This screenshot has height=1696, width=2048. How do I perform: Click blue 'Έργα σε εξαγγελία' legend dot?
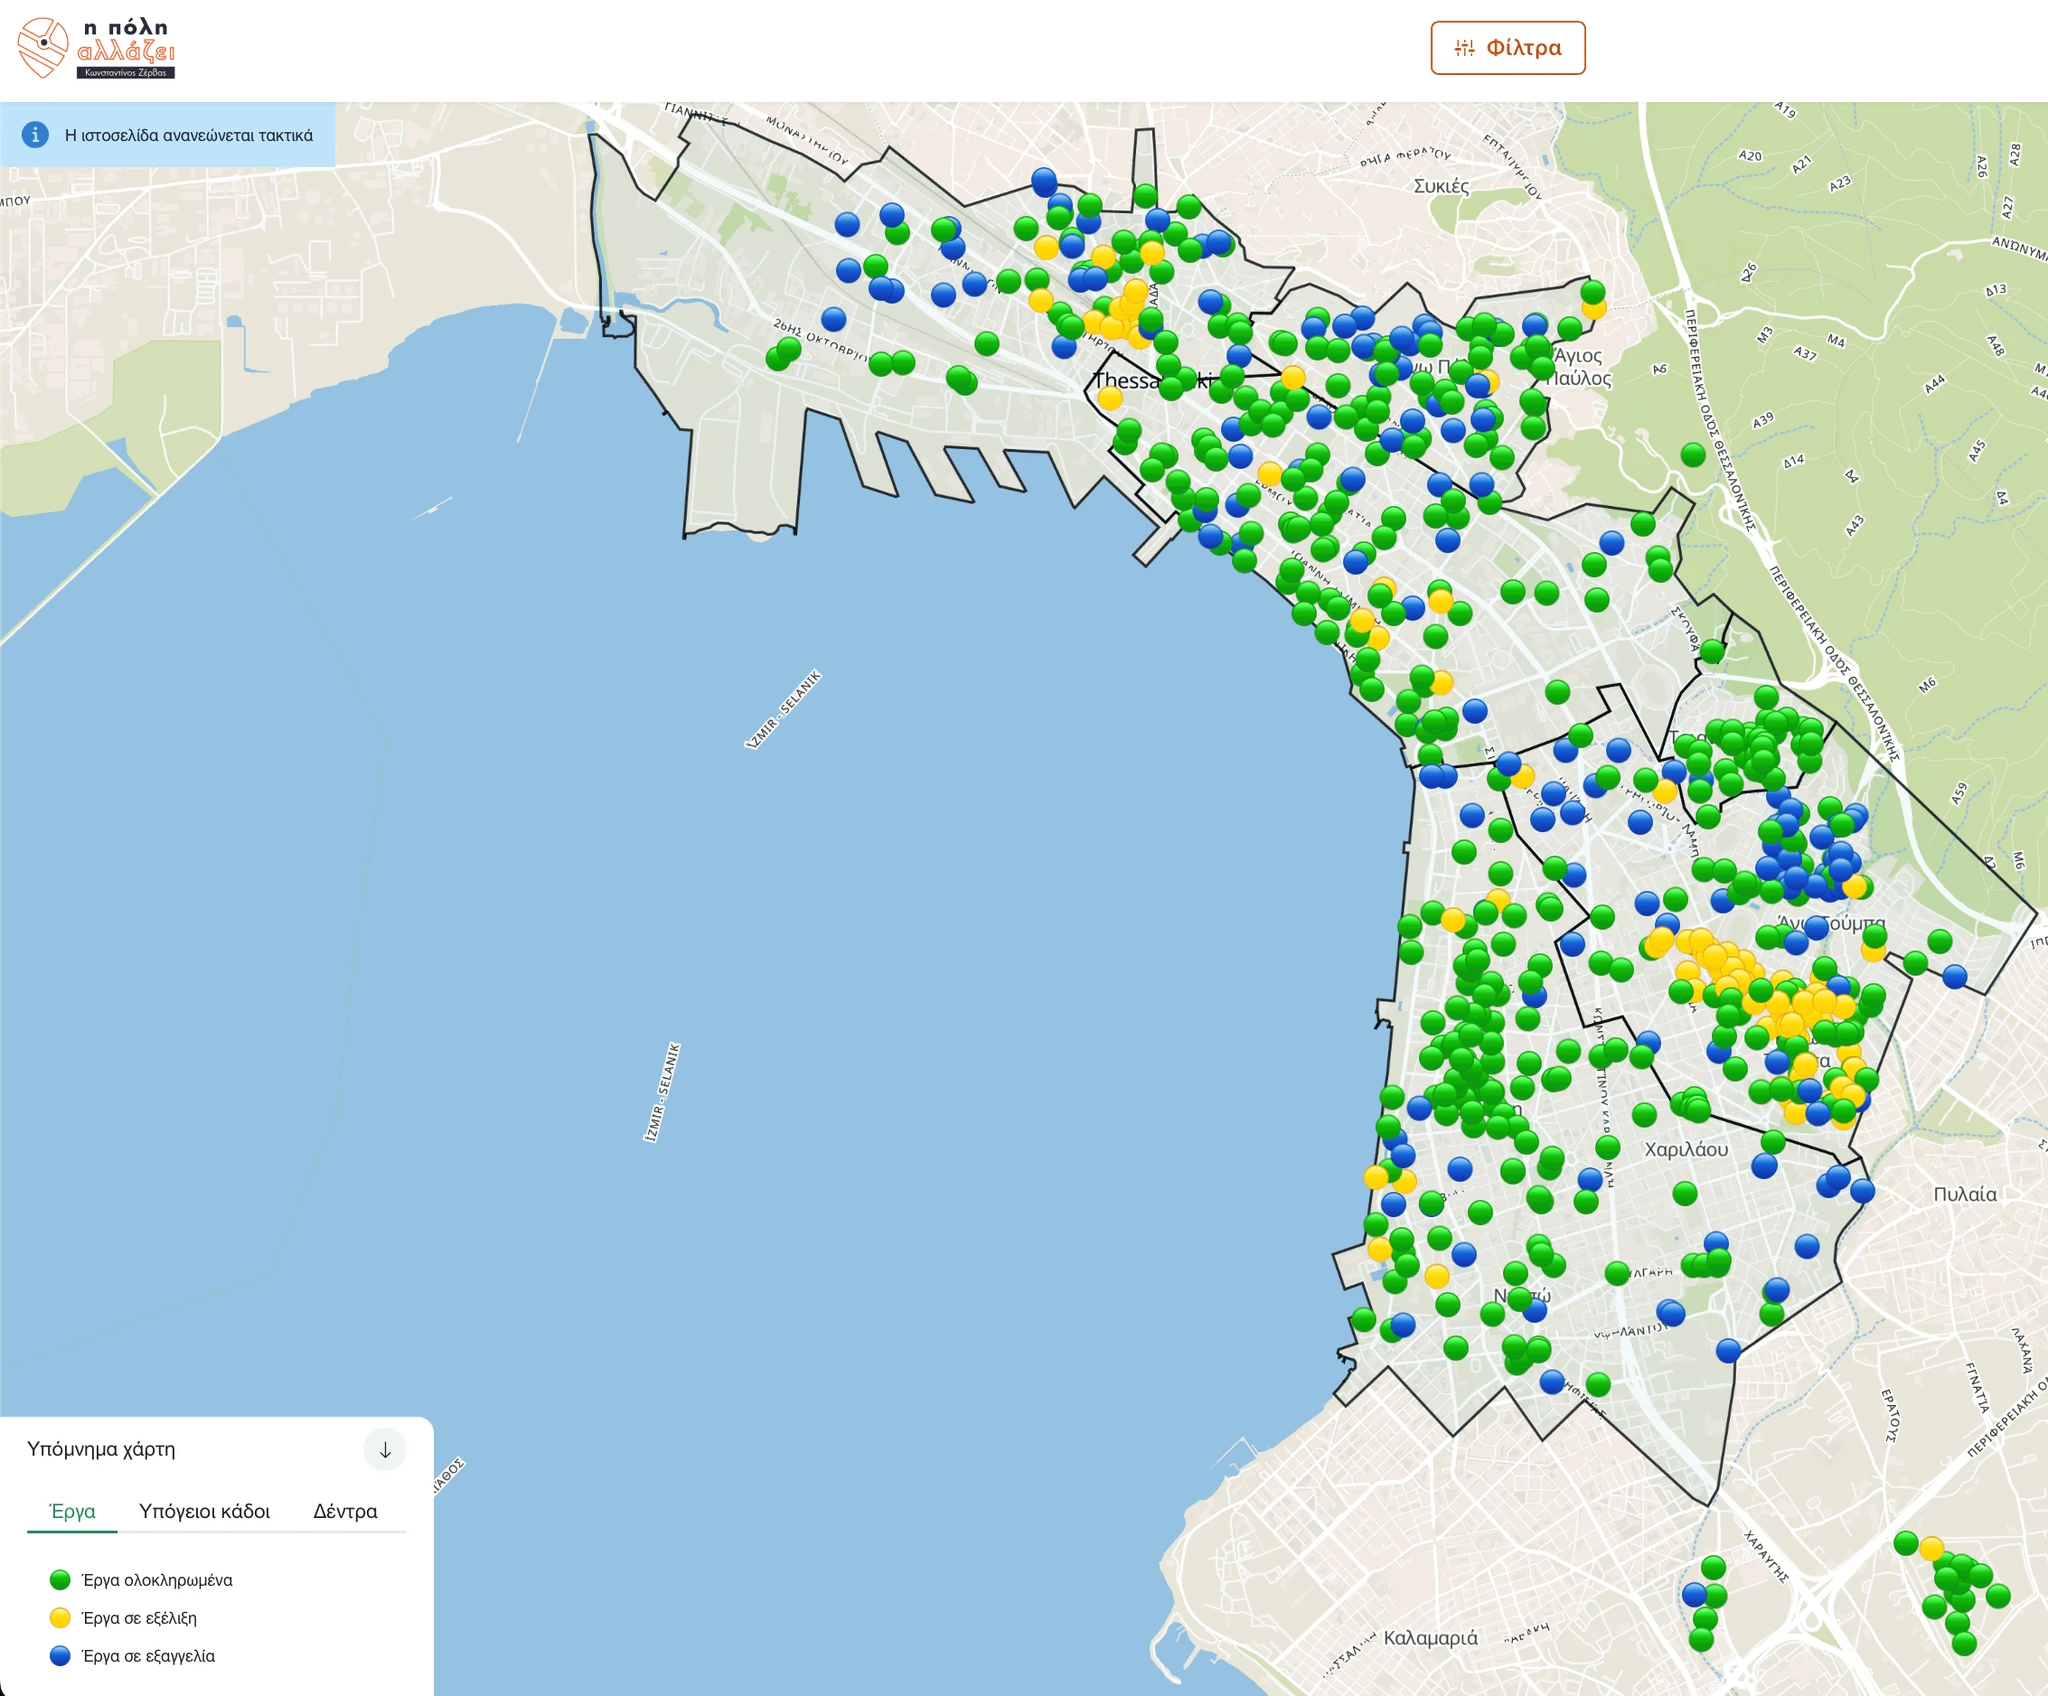tap(60, 1656)
